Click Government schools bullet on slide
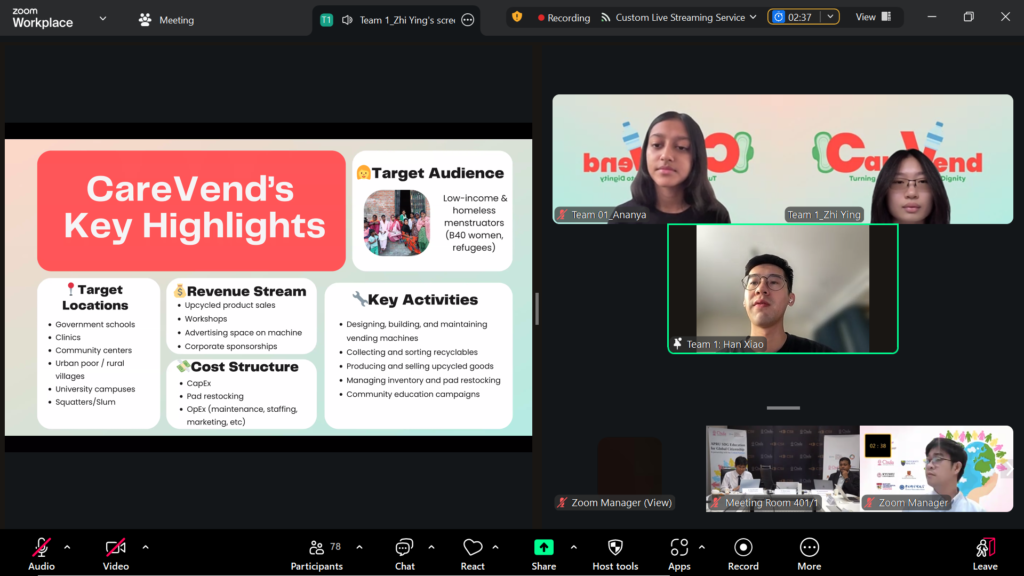Screen dimensions: 1024x576 click(x=95, y=325)
